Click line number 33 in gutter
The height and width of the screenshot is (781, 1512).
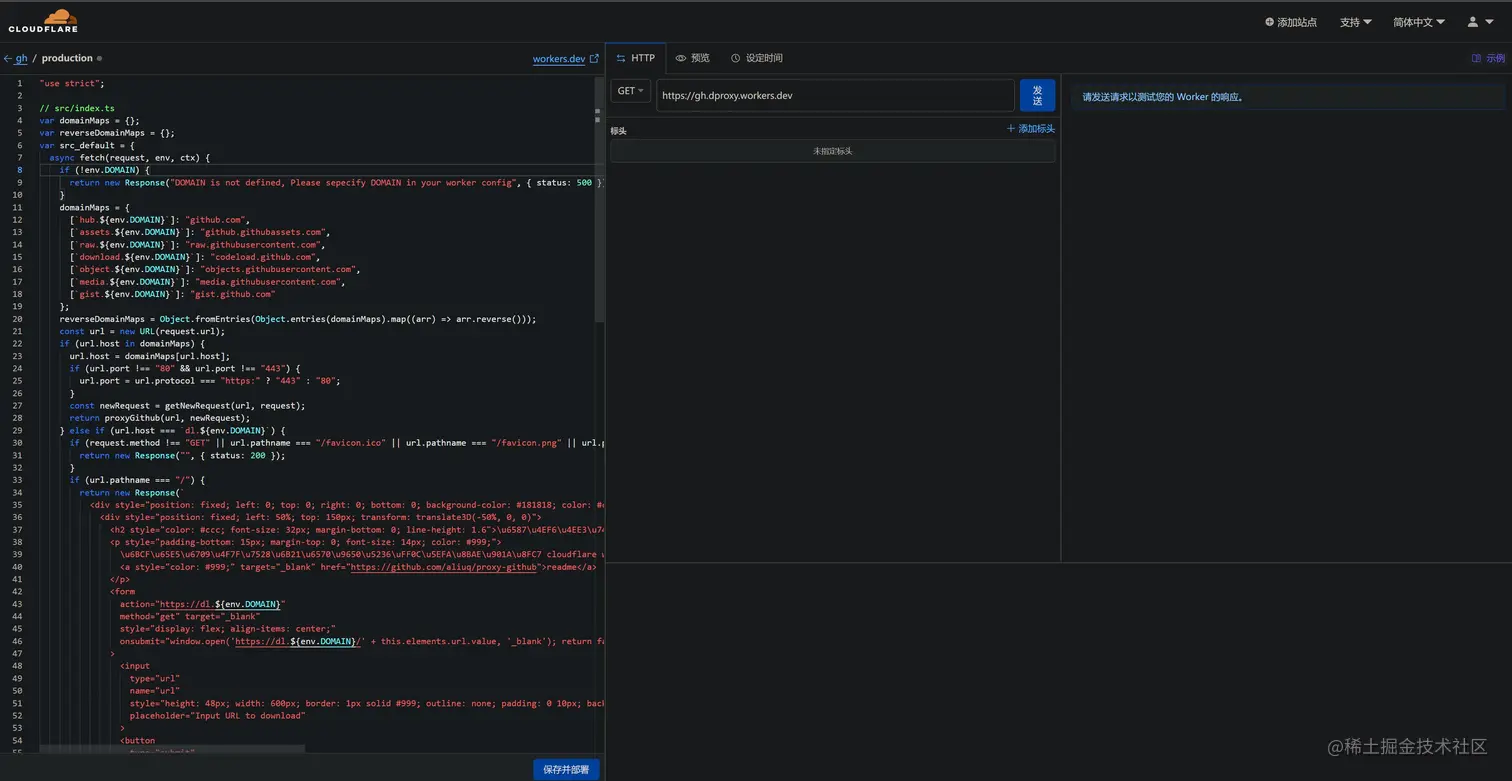(18, 480)
